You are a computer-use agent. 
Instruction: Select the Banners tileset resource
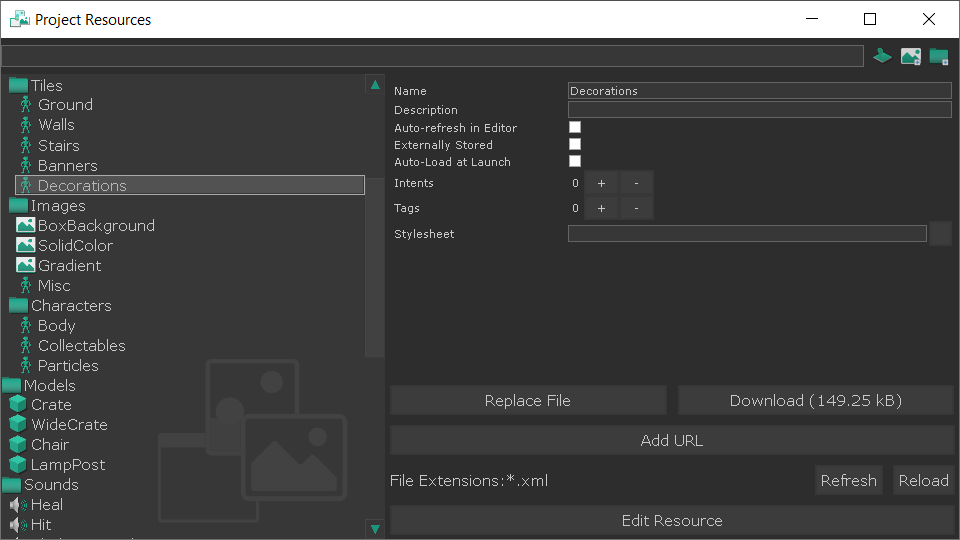point(67,166)
